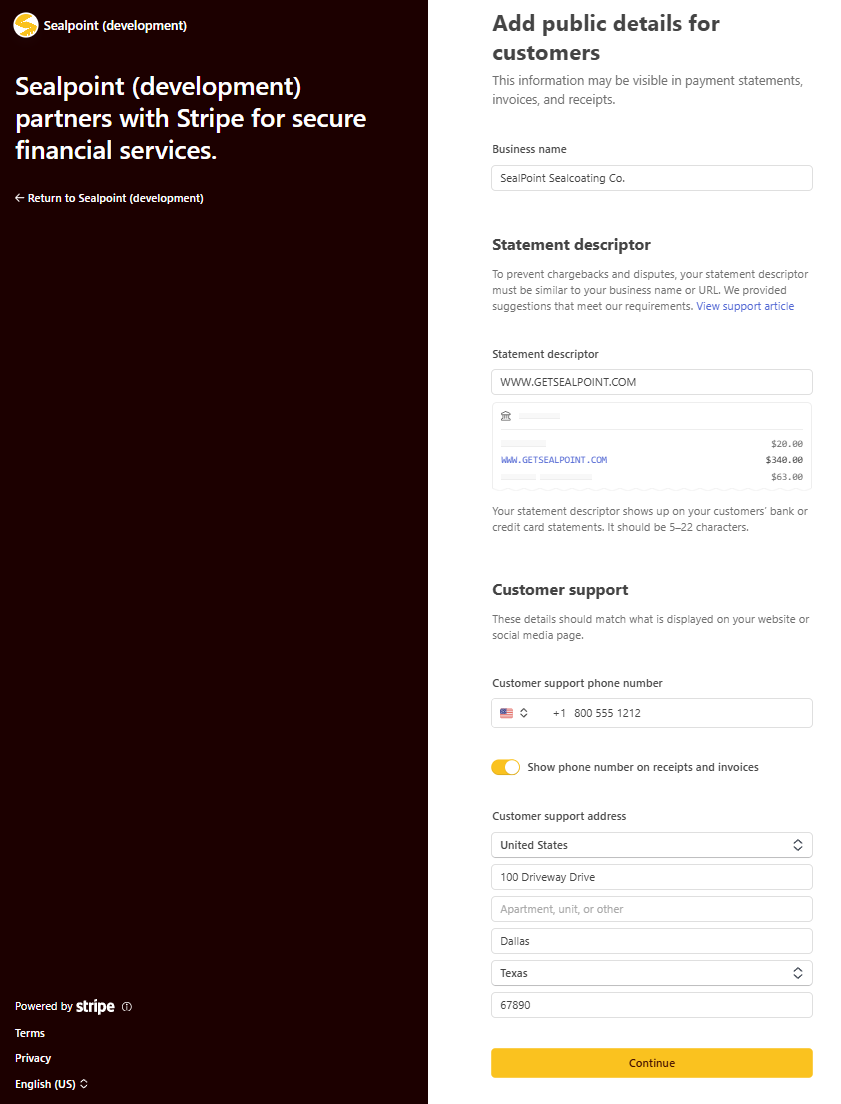Click the 67890 ZIP code field
Viewport: 841px width, 1104px height.
click(652, 1005)
